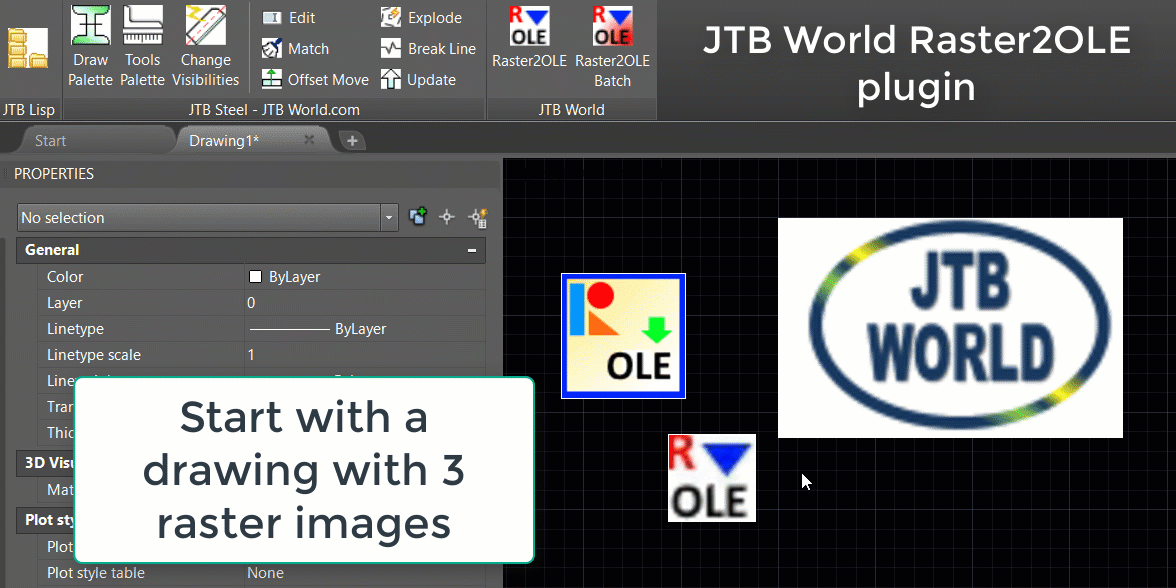Close the Drawing1* tab
This screenshot has width=1176, height=588.
tap(309, 140)
